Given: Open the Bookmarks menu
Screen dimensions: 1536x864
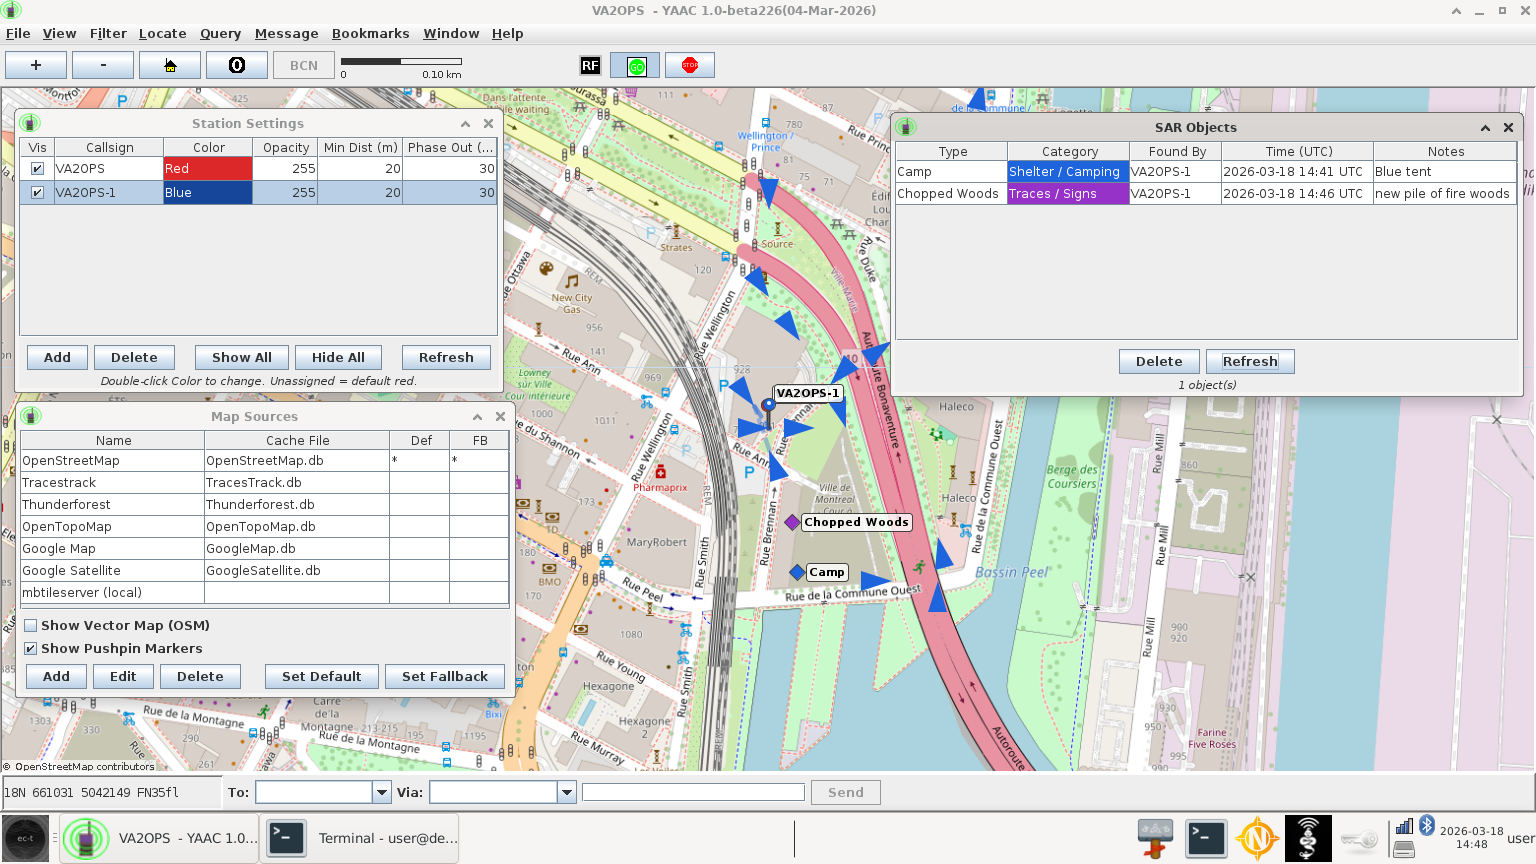Looking at the screenshot, I should tap(370, 33).
